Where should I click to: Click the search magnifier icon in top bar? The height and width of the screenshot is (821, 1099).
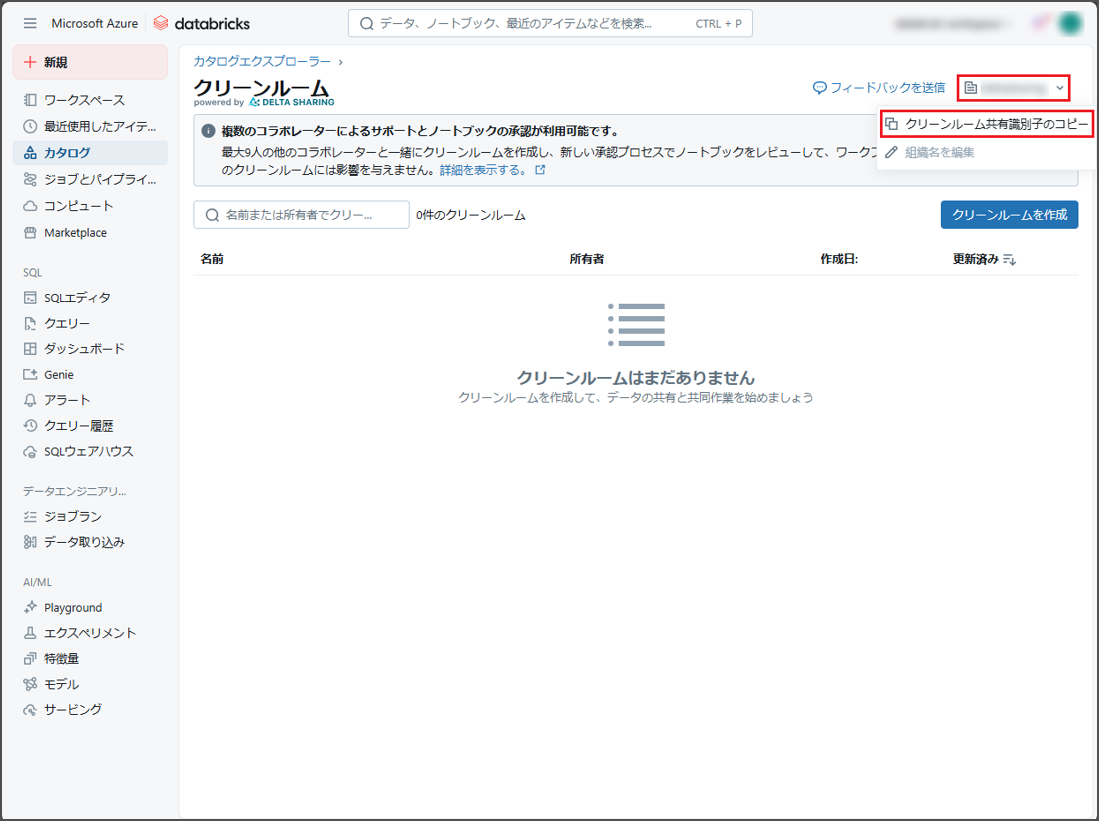pos(367,24)
